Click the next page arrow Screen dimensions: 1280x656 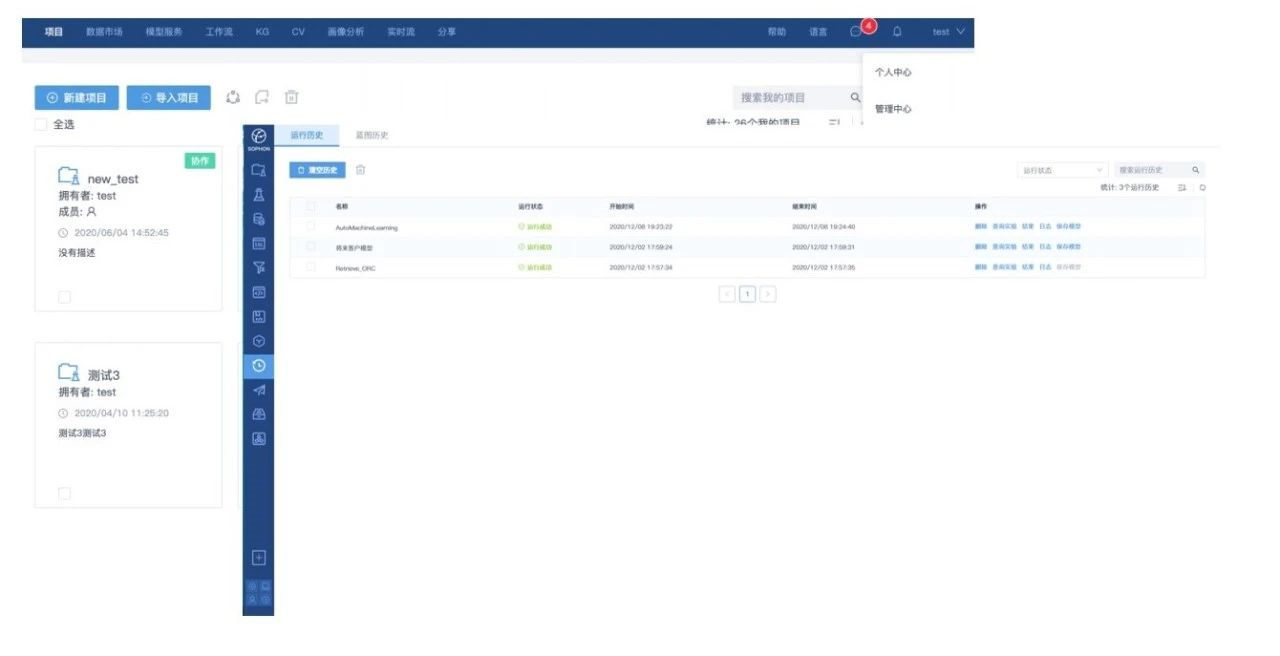coord(768,294)
